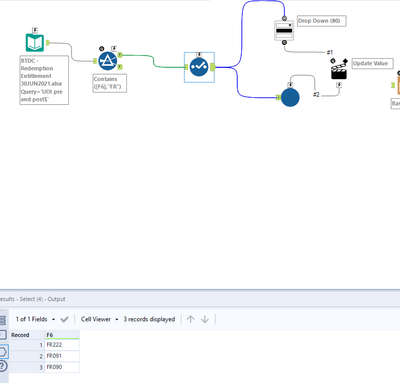Select cell FR090
This screenshot has width=400, height=383.
click(62, 367)
